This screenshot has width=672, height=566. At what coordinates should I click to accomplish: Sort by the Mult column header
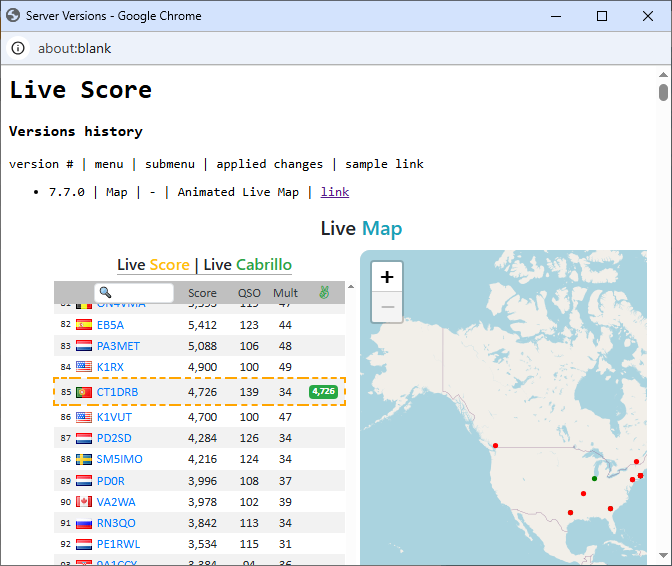285,293
